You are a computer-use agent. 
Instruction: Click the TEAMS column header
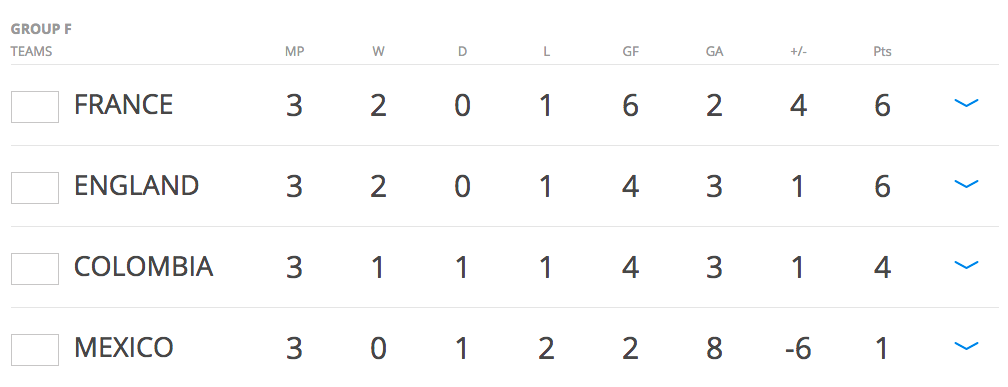[32, 51]
